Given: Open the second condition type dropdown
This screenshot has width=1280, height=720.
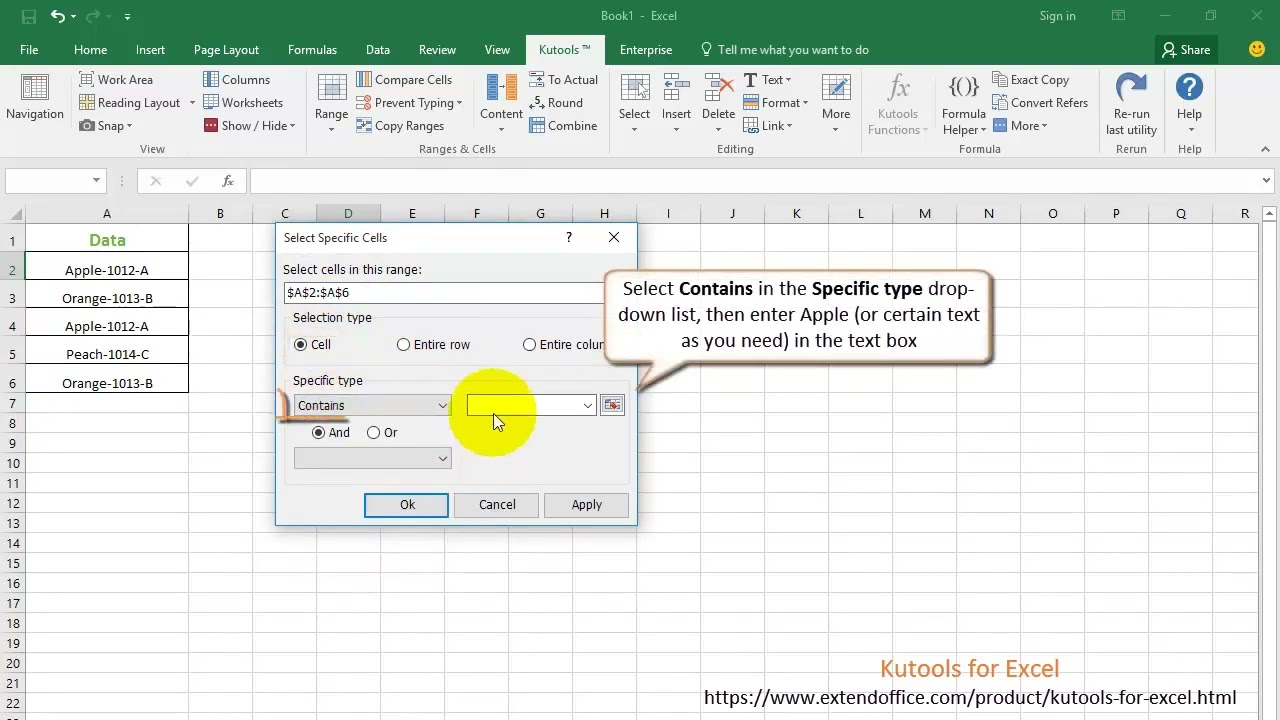Looking at the screenshot, I should [x=372, y=458].
